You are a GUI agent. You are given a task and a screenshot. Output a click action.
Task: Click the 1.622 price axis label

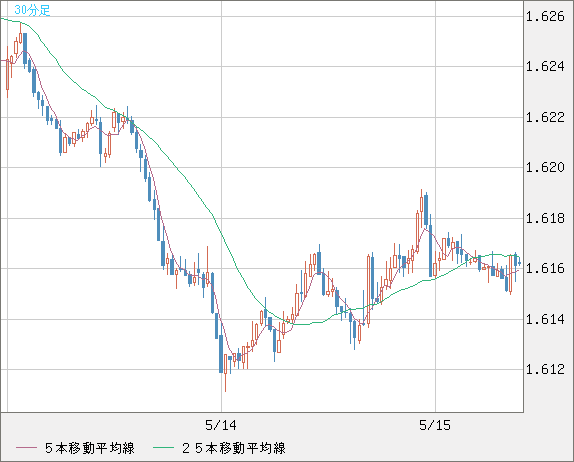point(545,118)
